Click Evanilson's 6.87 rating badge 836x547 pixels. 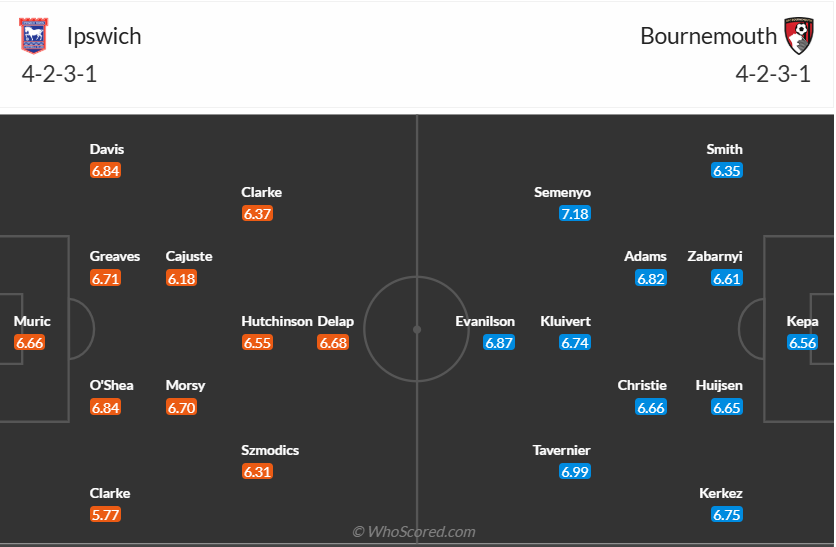(499, 343)
